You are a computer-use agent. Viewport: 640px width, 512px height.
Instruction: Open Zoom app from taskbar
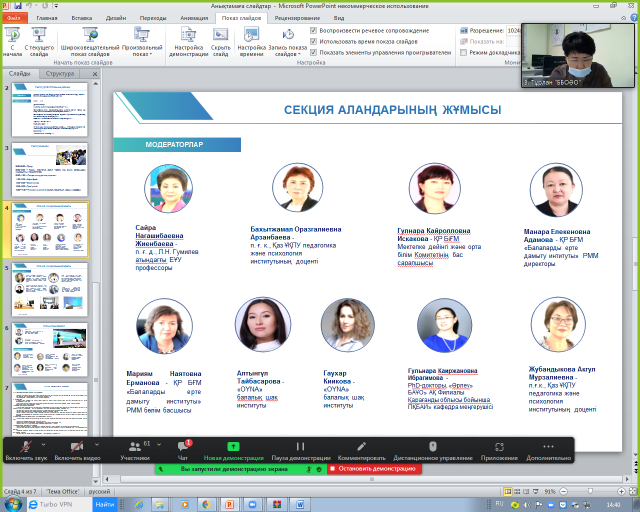pos(253,505)
